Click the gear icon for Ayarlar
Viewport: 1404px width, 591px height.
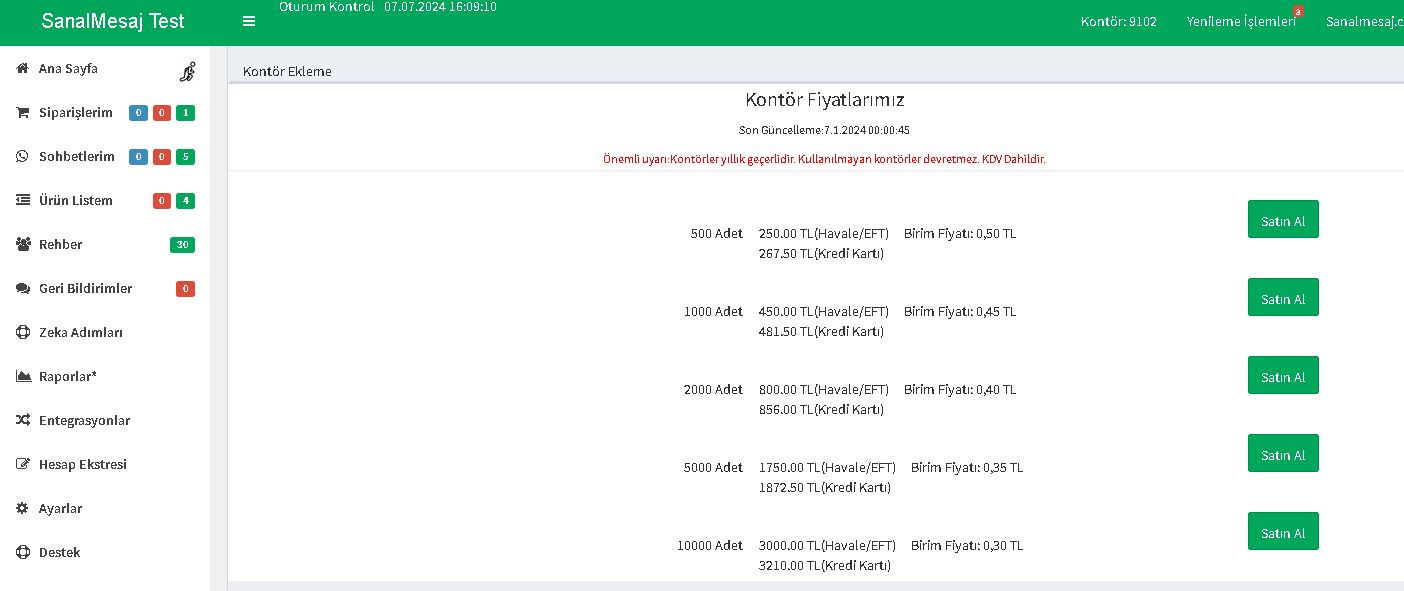click(22, 509)
